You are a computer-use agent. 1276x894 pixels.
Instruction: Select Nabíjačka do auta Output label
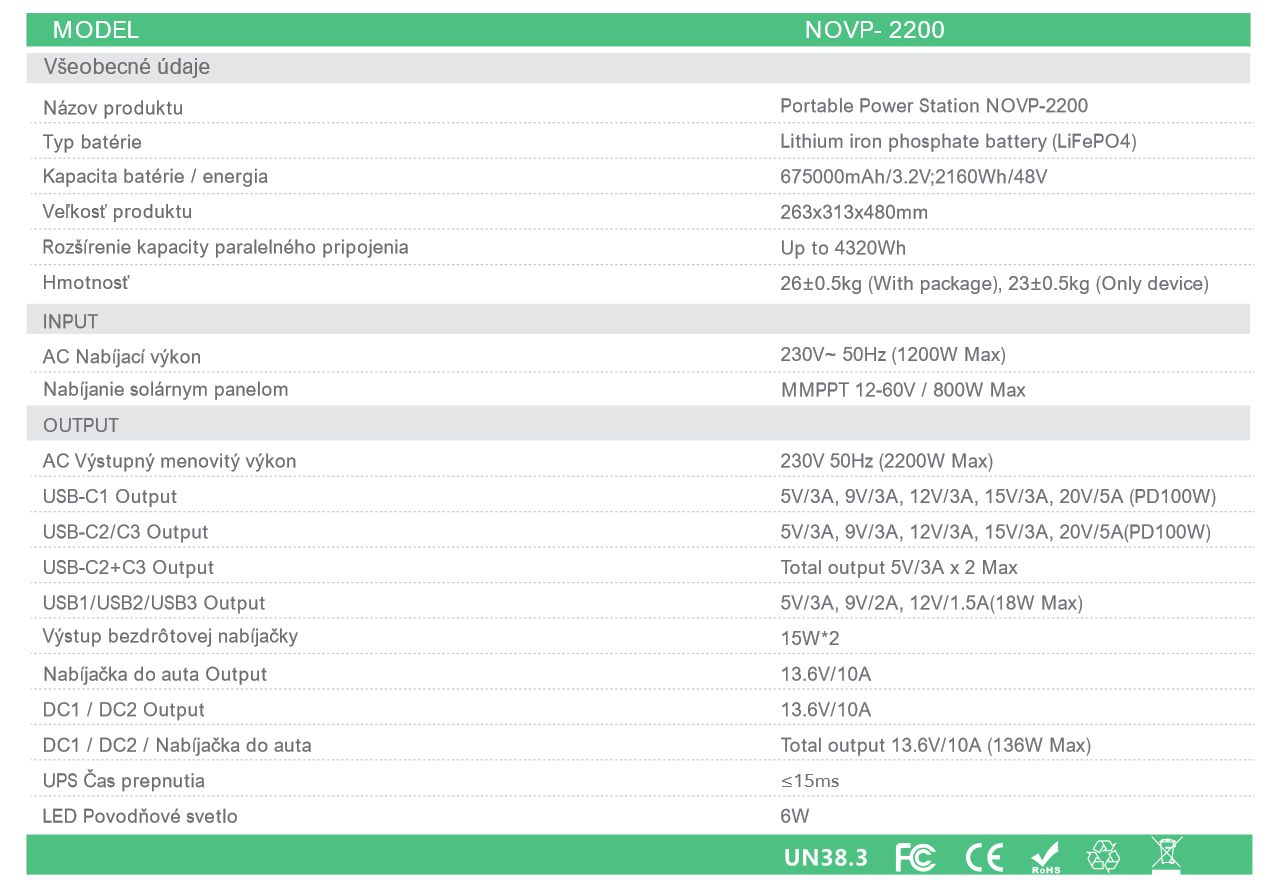[155, 674]
